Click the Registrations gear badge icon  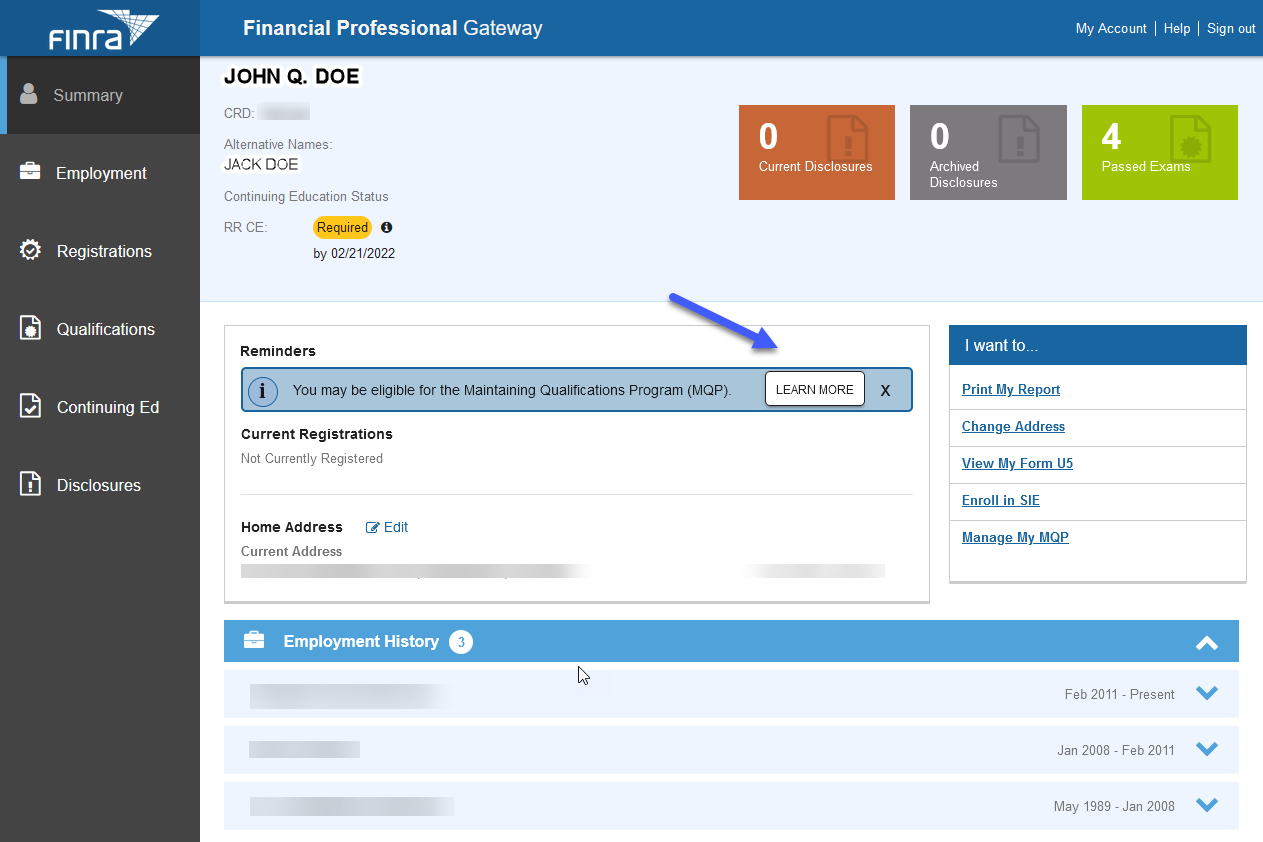coord(30,250)
